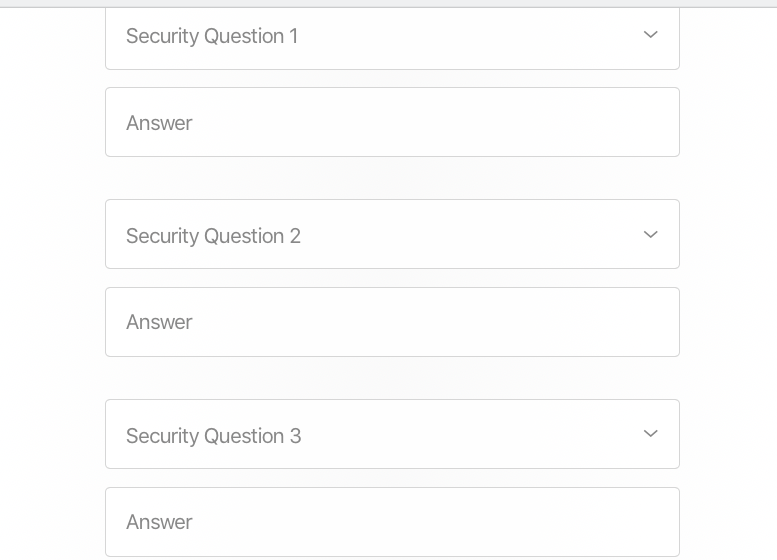
Task: Click the "Security Question 1" label text
Action: [x=212, y=37]
